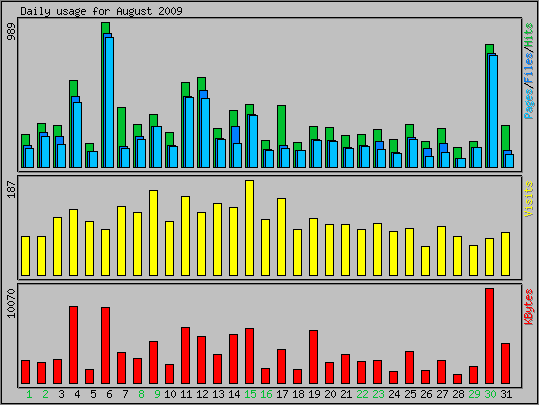
Task: Click the yellow visits bar for day 17
Action: (282, 237)
